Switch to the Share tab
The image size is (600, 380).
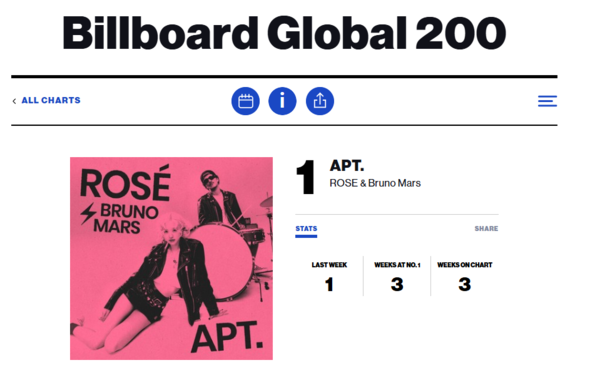486,229
